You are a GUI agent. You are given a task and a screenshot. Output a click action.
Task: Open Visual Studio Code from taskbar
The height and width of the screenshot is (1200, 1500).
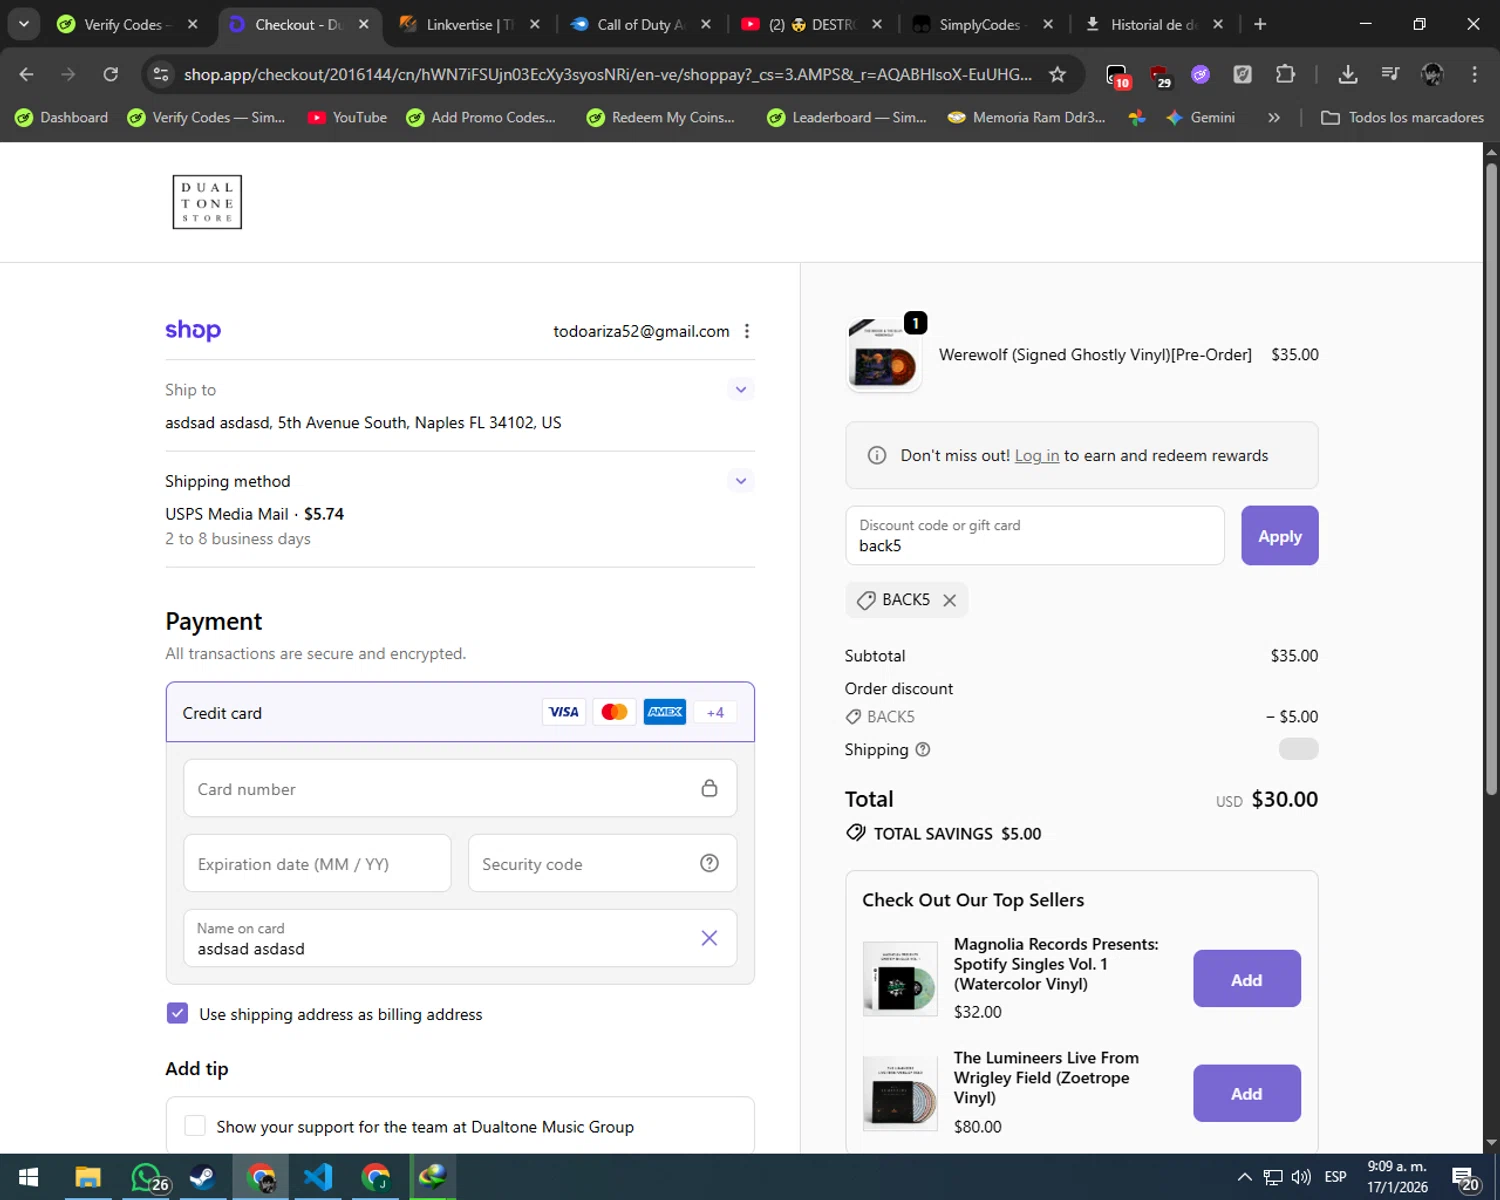coord(318,1177)
